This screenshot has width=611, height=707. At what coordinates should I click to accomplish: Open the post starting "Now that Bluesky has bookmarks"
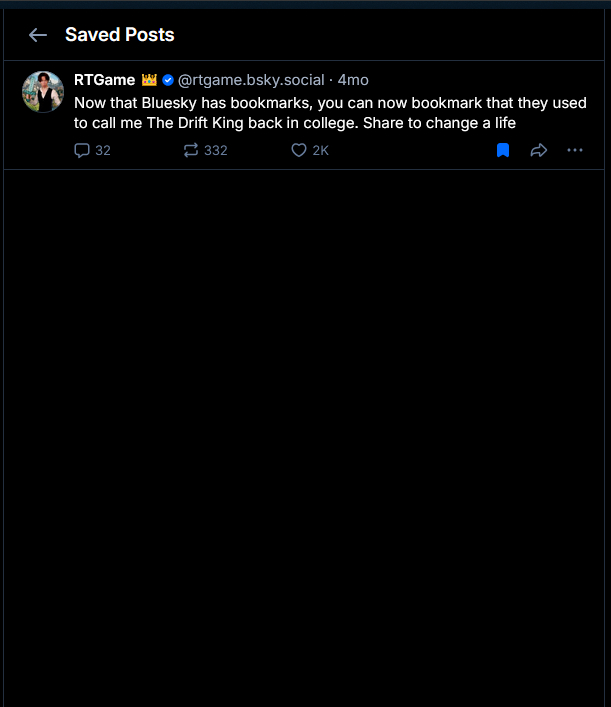[330, 103]
